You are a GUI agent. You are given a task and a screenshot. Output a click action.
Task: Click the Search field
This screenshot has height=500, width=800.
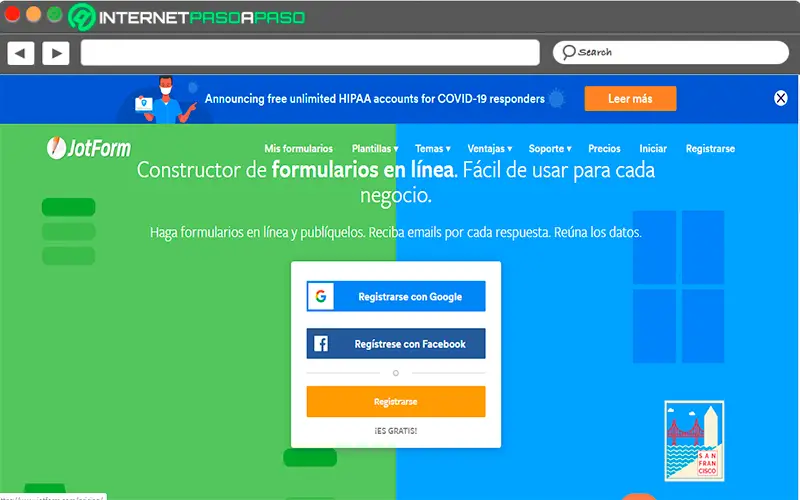pyautogui.click(x=671, y=53)
